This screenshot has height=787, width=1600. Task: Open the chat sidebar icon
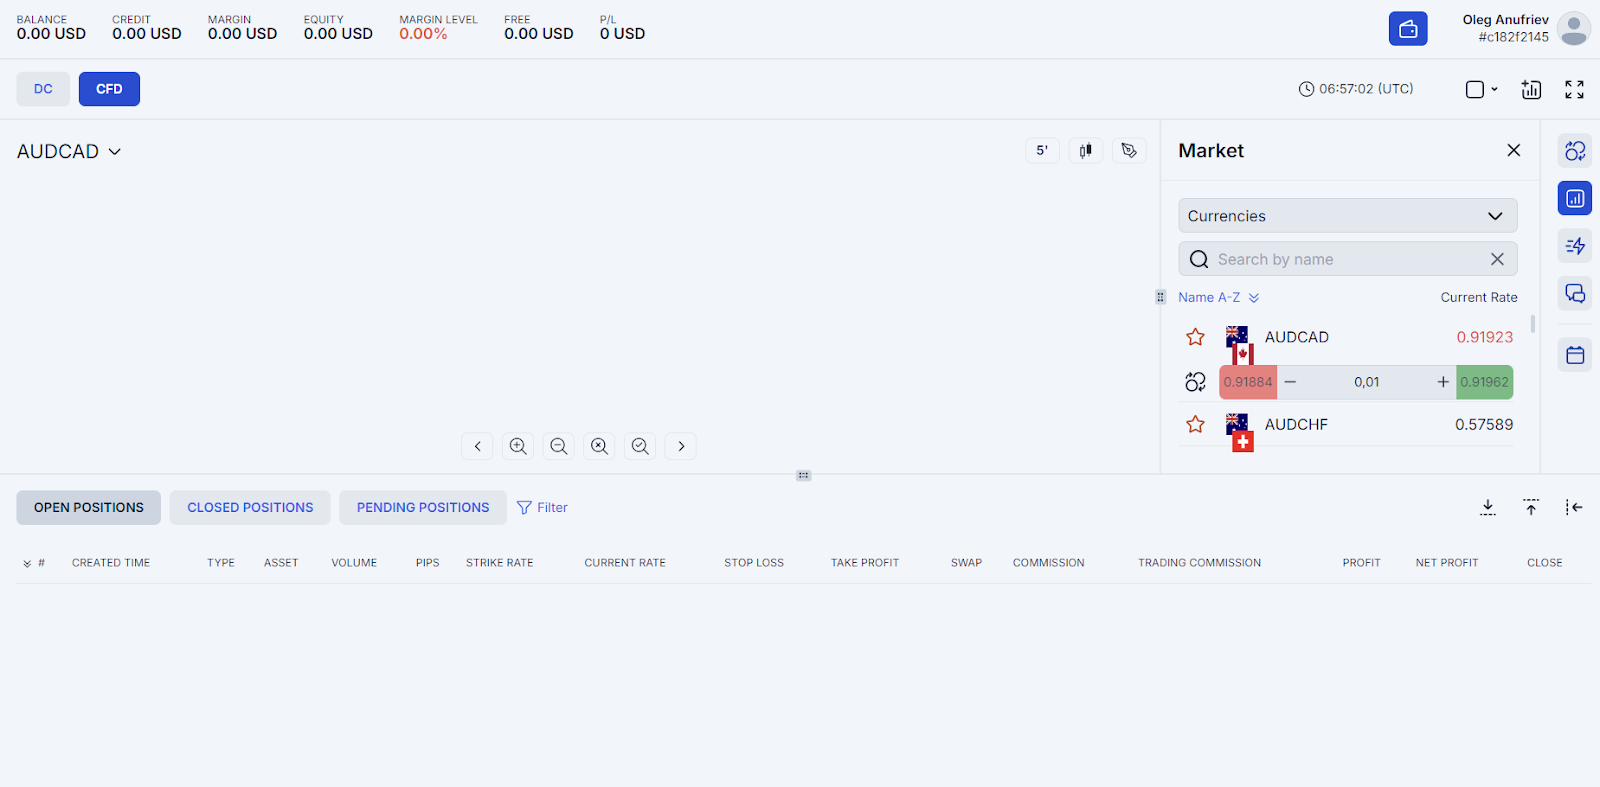(x=1575, y=293)
